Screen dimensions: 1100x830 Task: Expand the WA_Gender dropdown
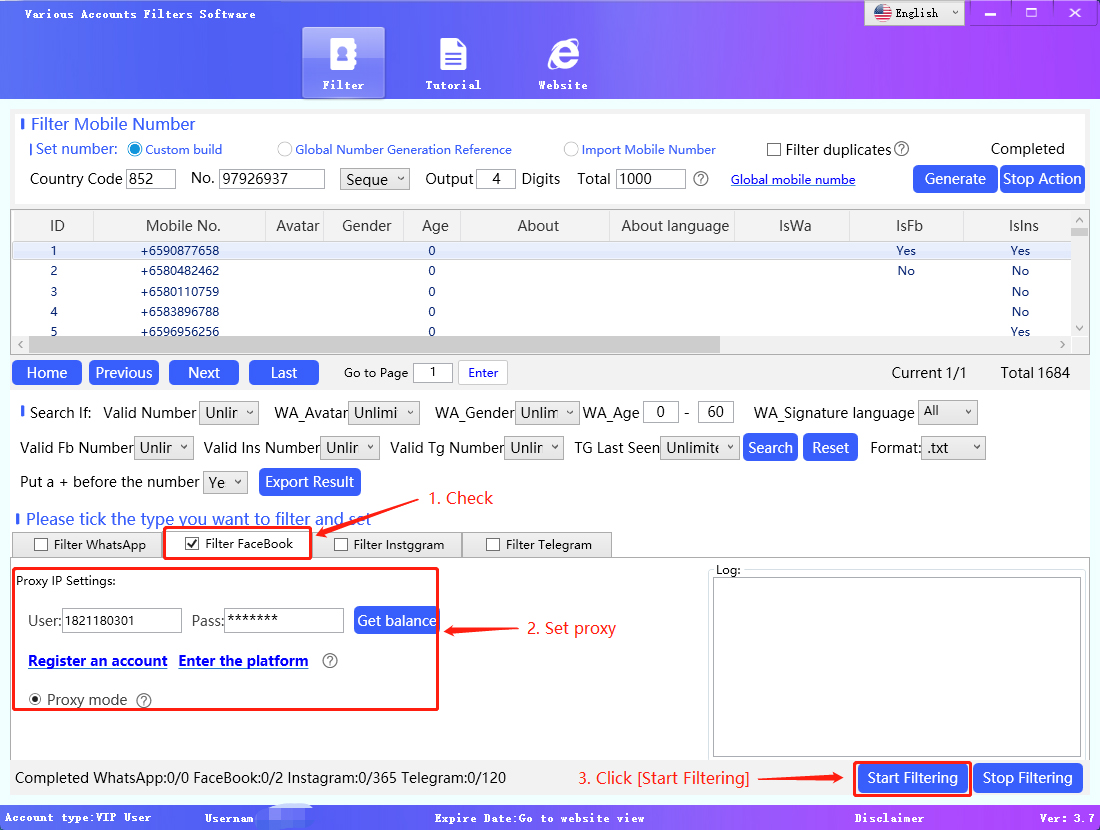click(546, 413)
